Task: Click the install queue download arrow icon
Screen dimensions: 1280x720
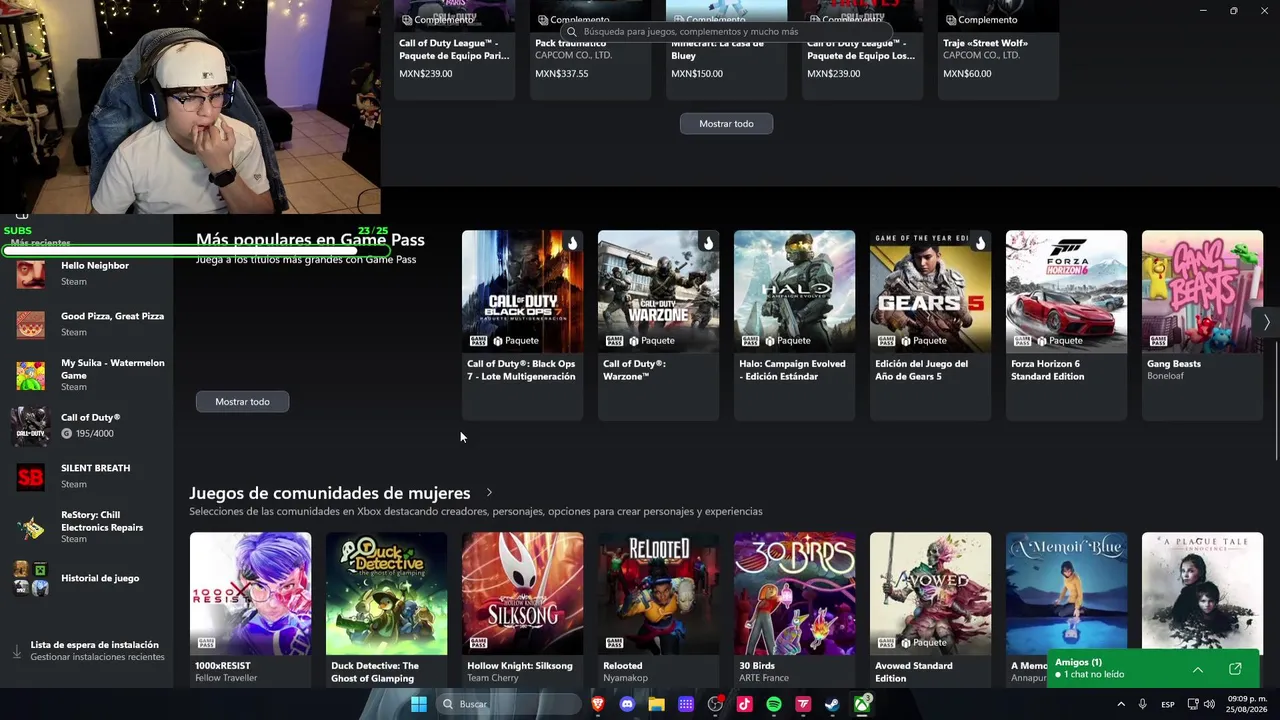Action: pyautogui.click(x=17, y=651)
